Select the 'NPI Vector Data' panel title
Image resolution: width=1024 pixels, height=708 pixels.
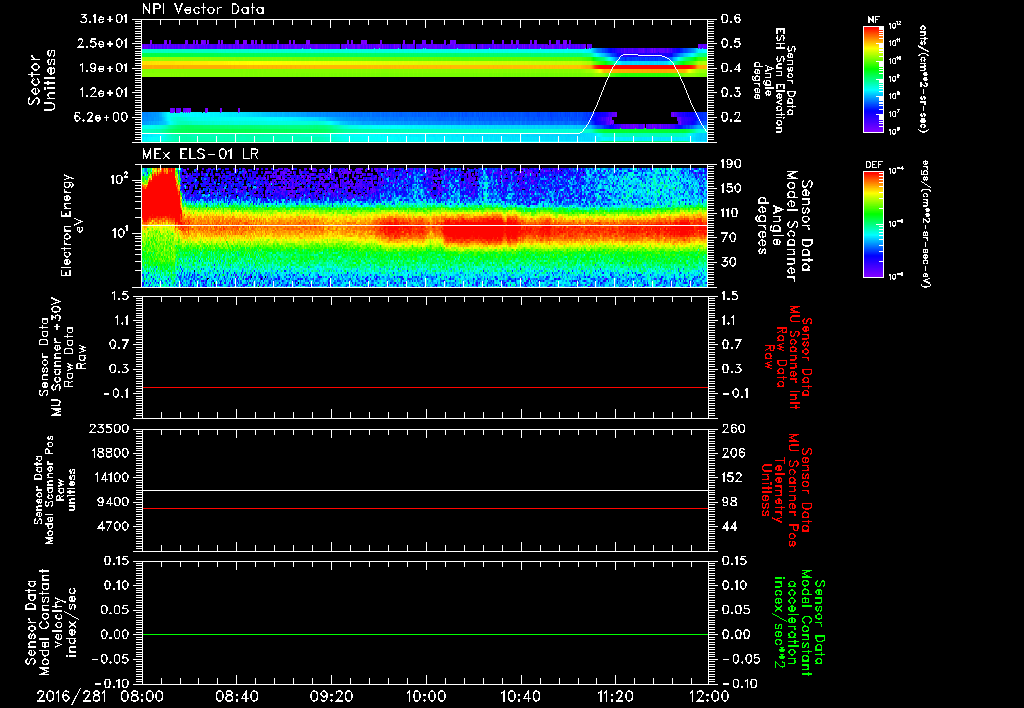point(203,9)
